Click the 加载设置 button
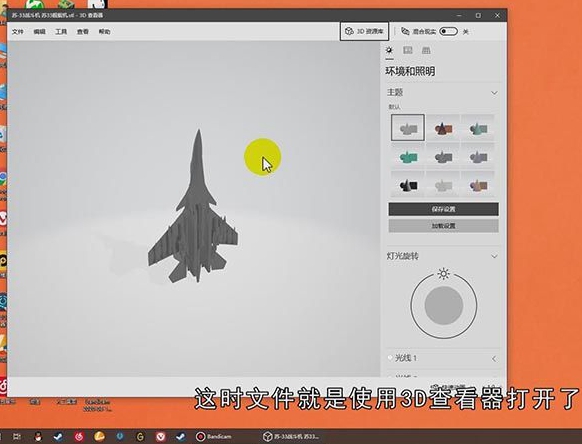The image size is (582, 444). (444, 226)
